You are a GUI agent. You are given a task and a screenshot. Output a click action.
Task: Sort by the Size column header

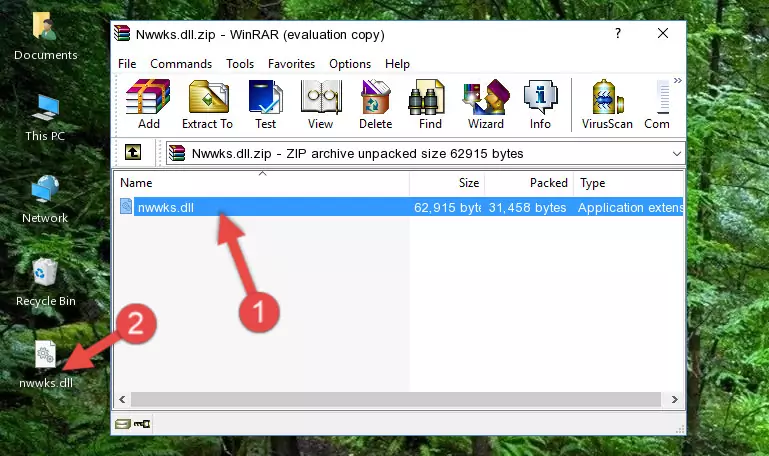[x=447, y=183]
